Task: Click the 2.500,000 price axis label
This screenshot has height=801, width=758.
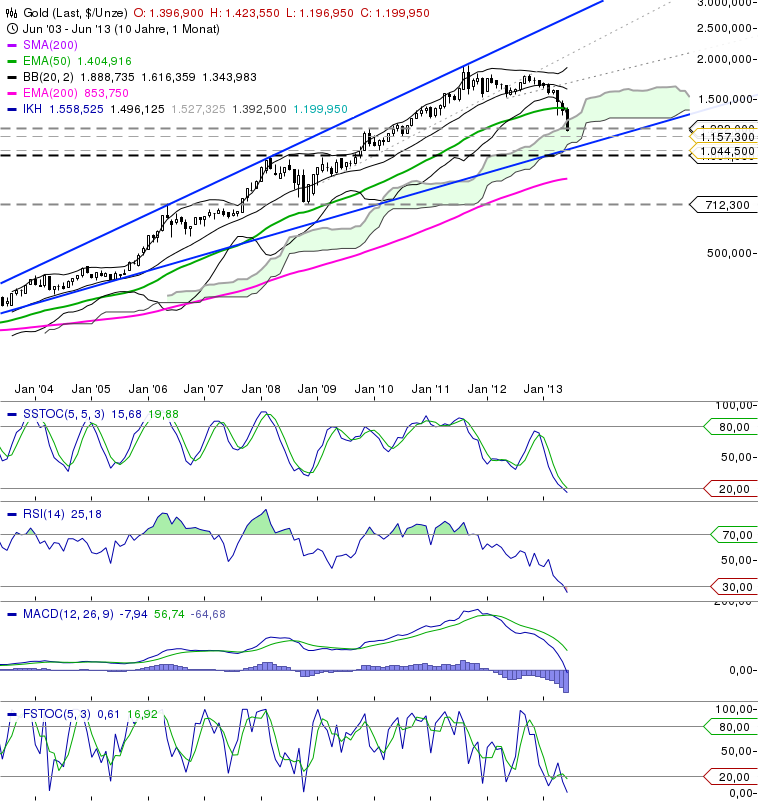Action: [x=725, y=28]
